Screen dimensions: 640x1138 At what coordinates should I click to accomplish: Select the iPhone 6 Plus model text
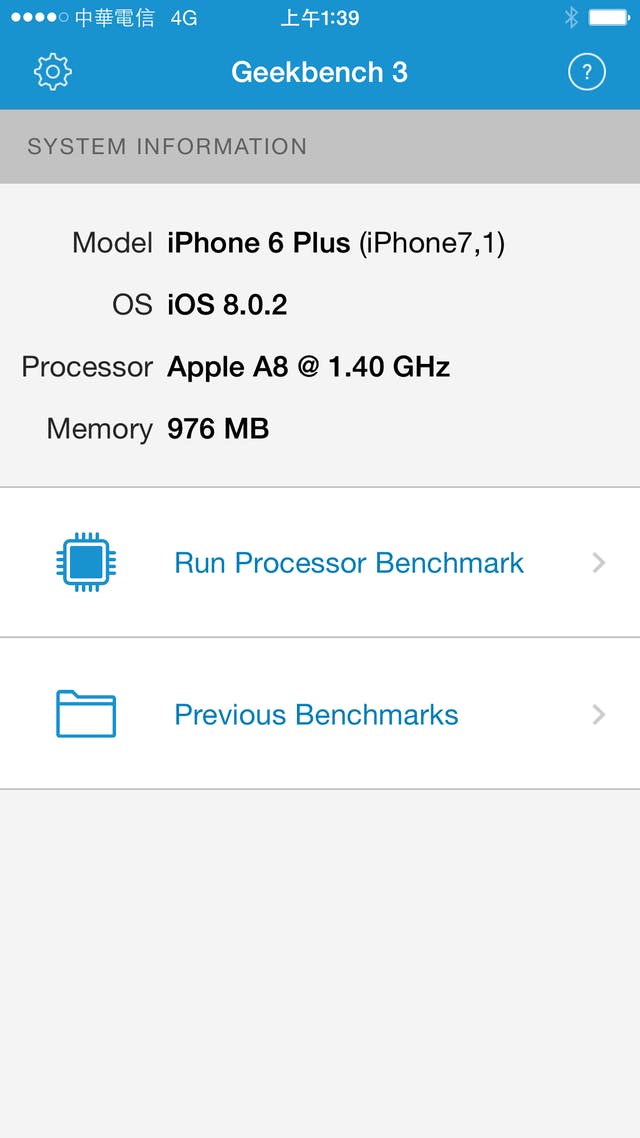coord(258,243)
